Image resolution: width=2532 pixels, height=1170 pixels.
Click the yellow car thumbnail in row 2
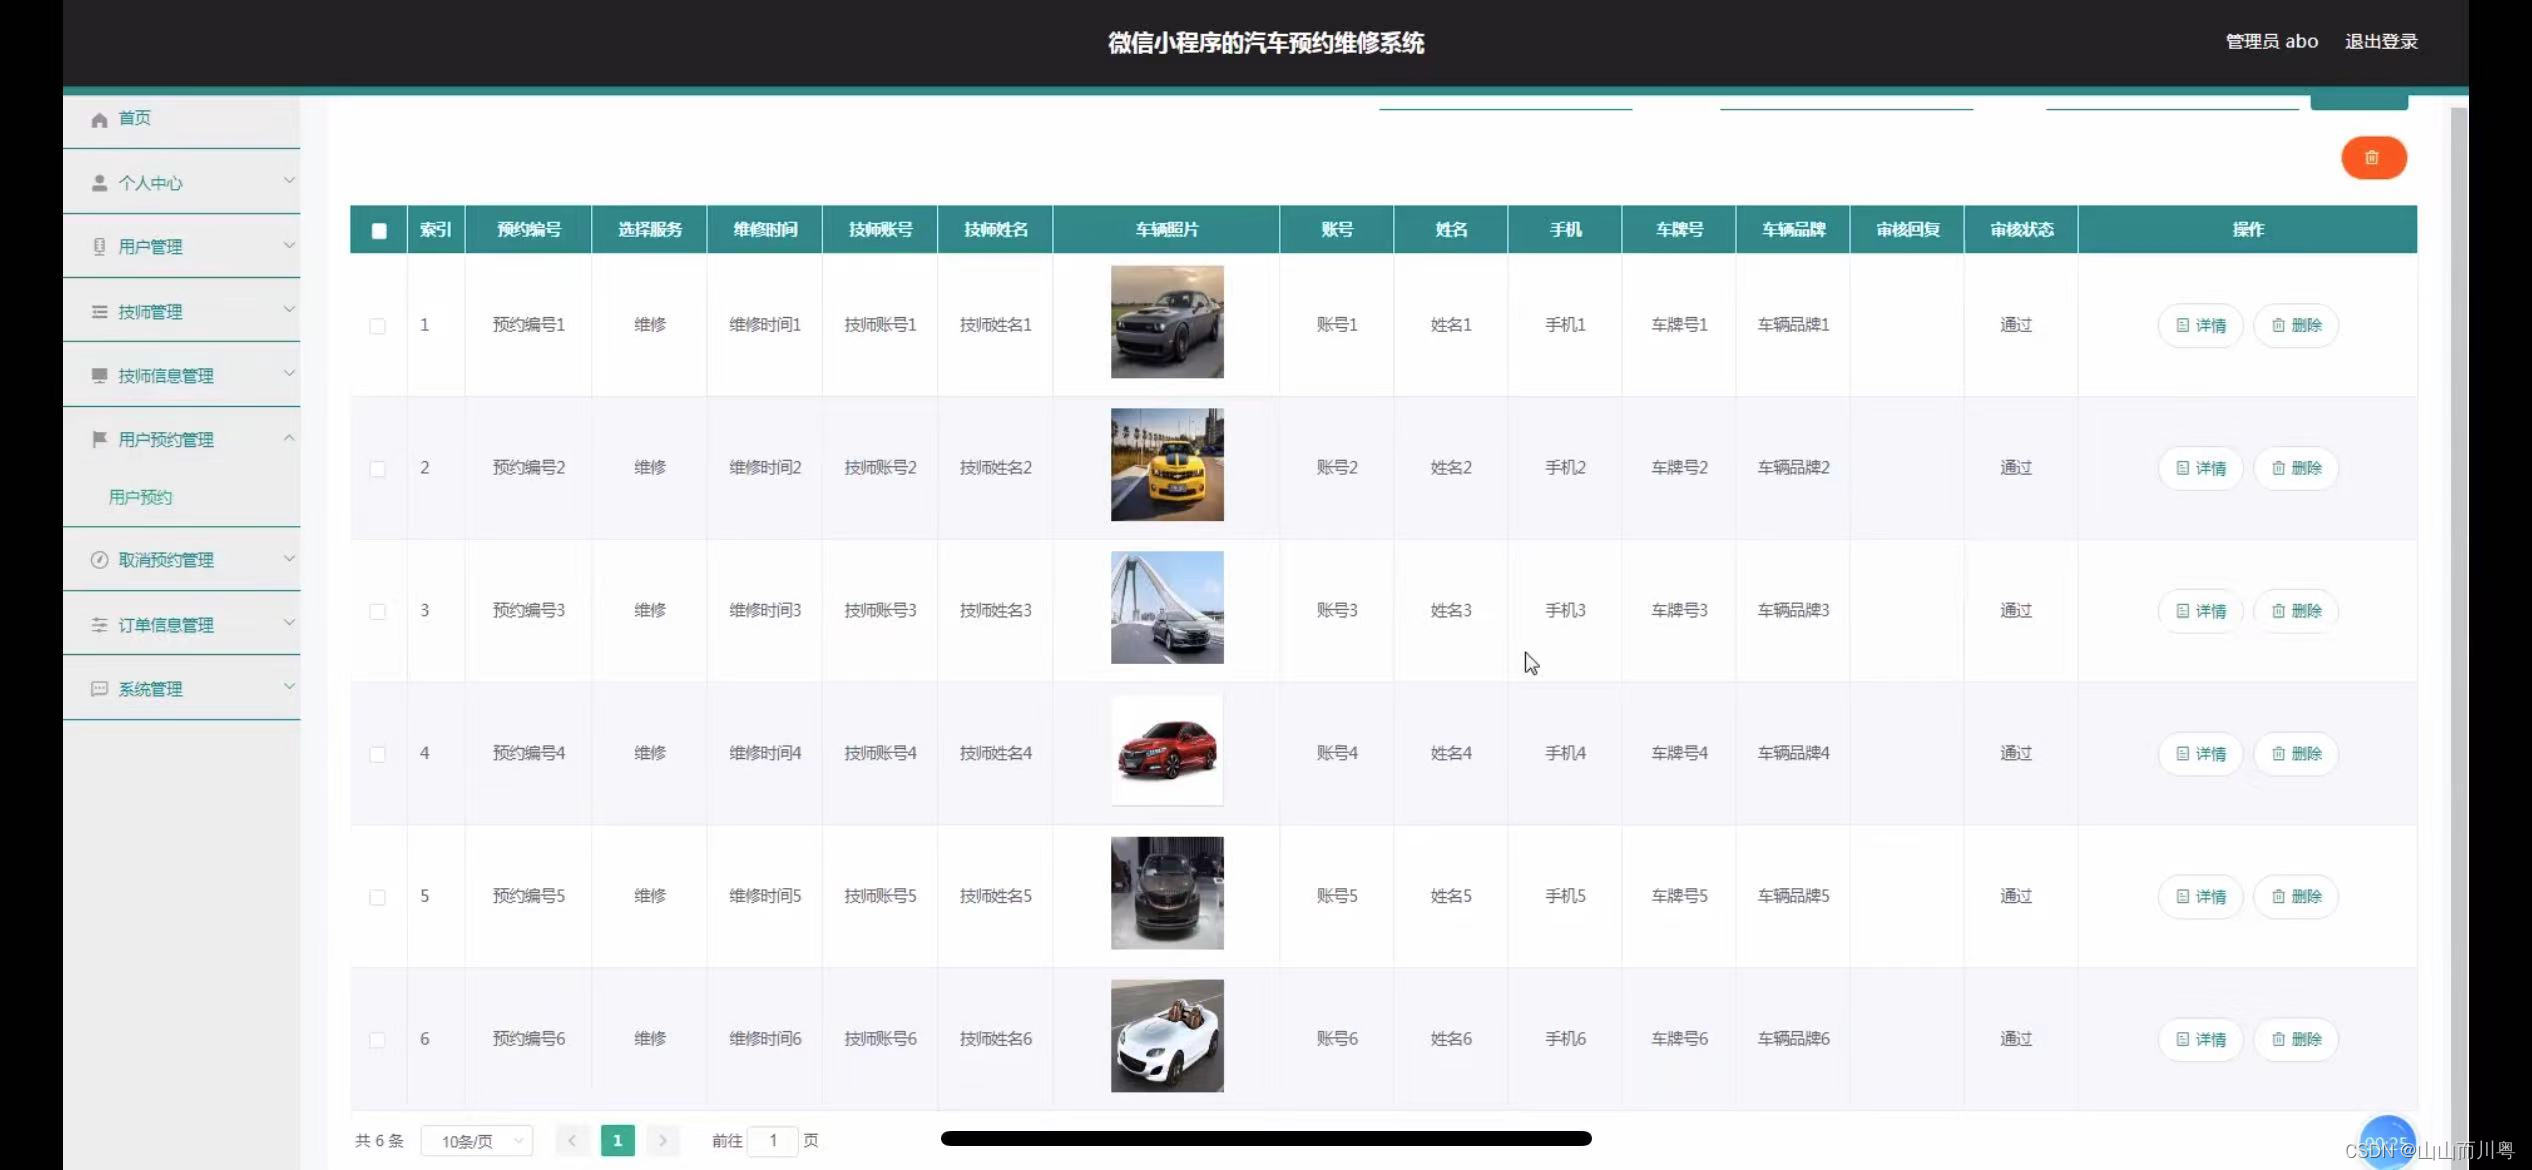pyautogui.click(x=1167, y=465)
